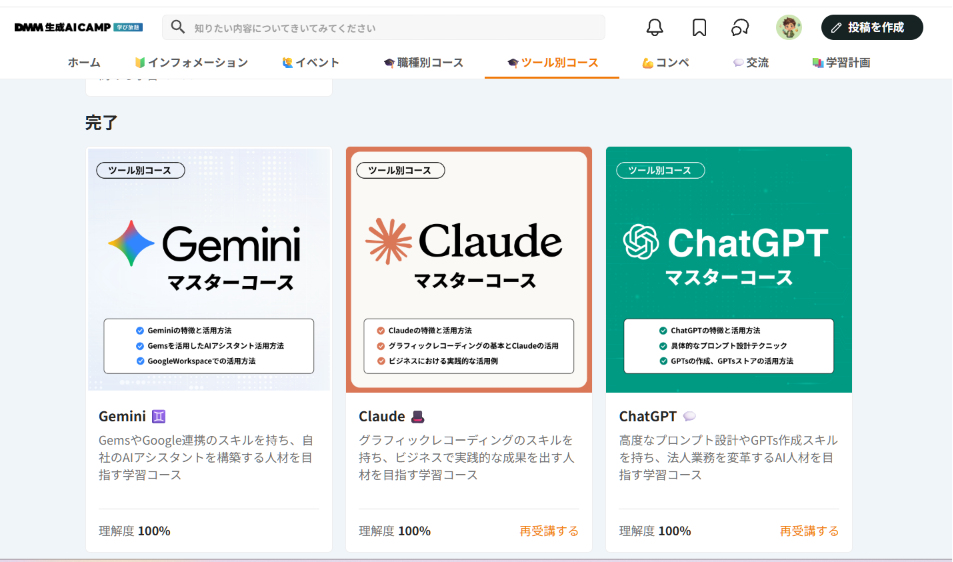
Task: Click the search magnifier icon
Action: pos(177,27)
